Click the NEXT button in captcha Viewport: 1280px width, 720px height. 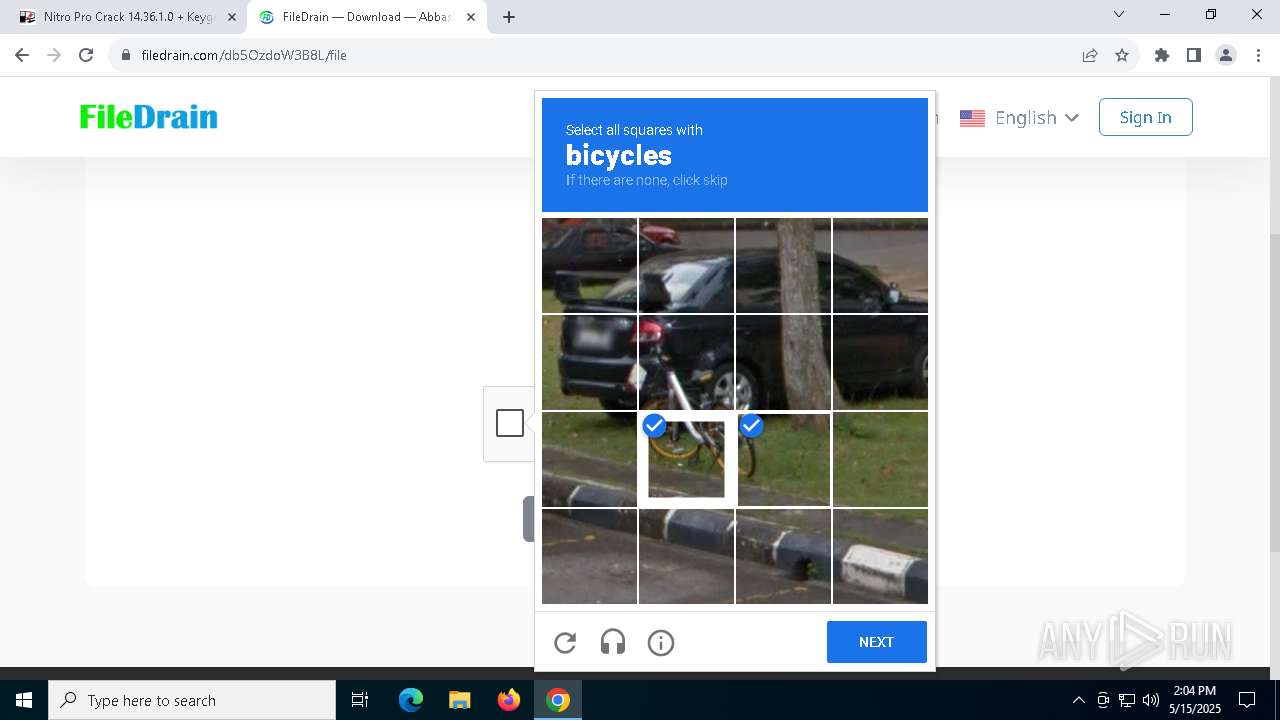(x=876, y=642)
